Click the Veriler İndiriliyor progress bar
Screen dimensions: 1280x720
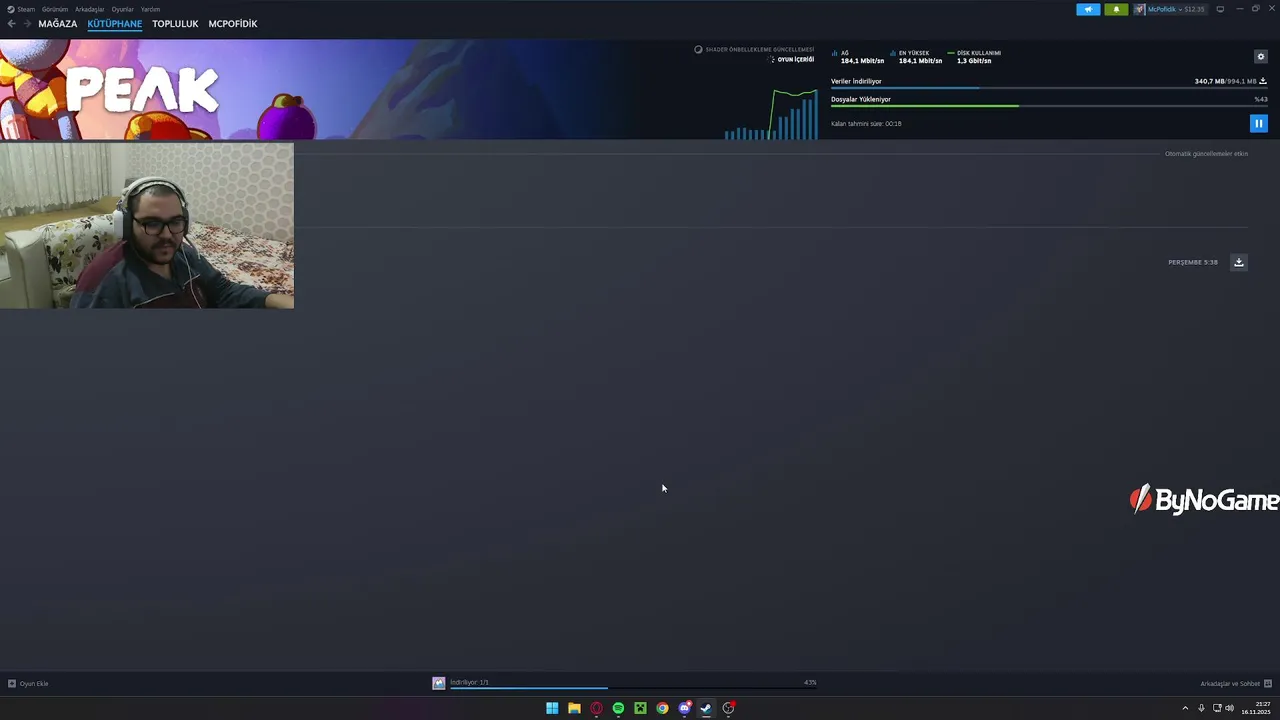coord(1049,88)
